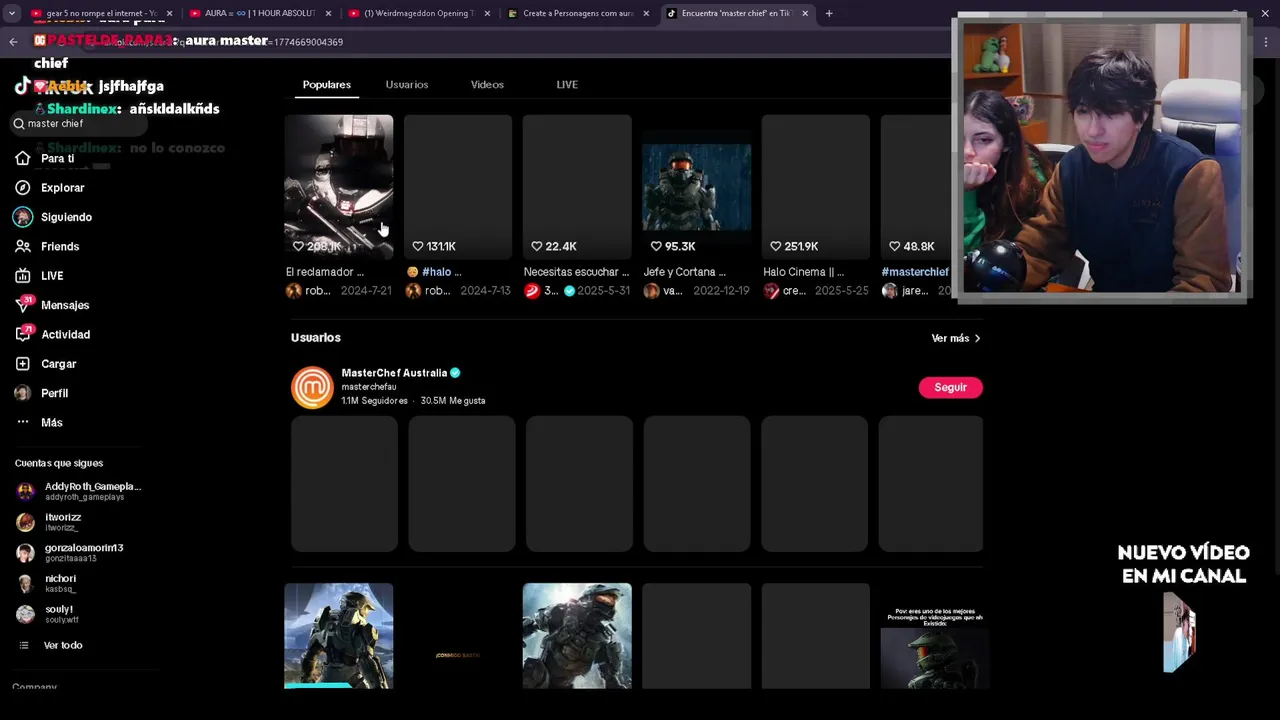Open the Friends page in sidebar
Image resolution: width=1280 pixels, height=720 pixels.
pyautogui.click(x=47, y=246)
